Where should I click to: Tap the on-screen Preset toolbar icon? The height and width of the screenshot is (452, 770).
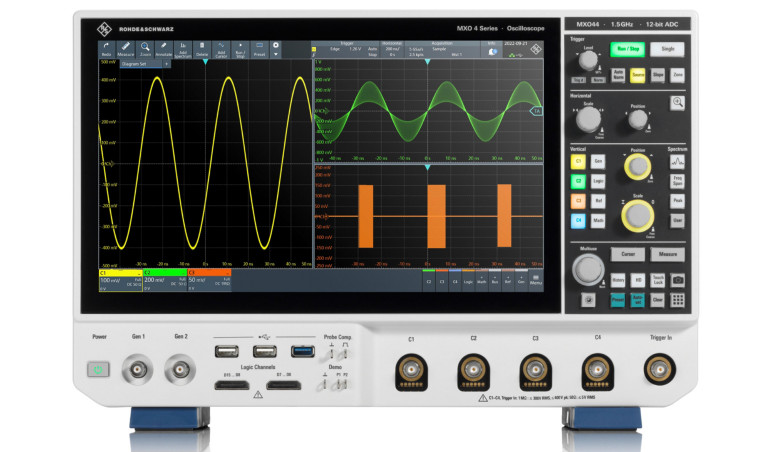click(259, 50)
